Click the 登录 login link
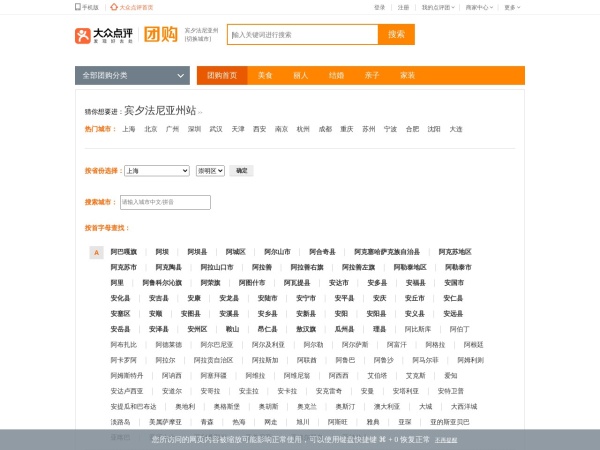The height and width of the screenshot is (450, 600). pyautogui.click(x=379, y=6)
